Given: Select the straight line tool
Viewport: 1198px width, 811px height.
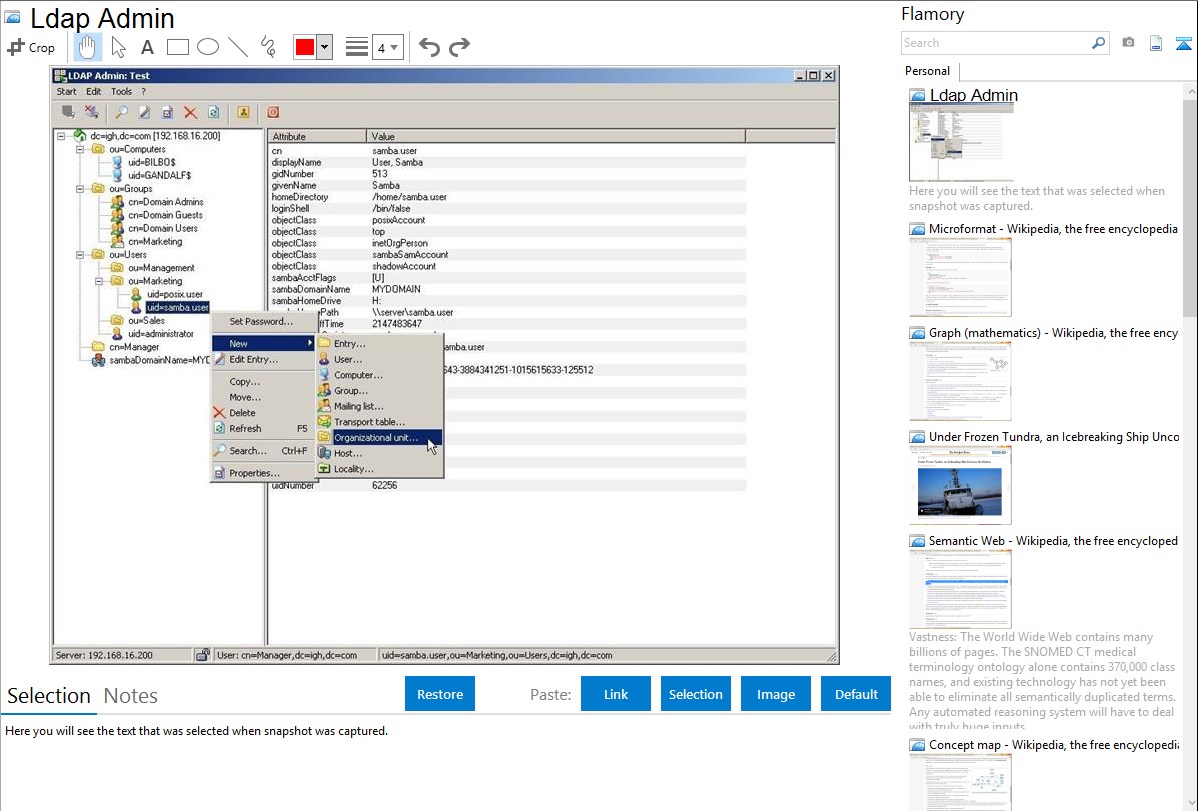Looking at the screenshot, I should tap(238, 47).
